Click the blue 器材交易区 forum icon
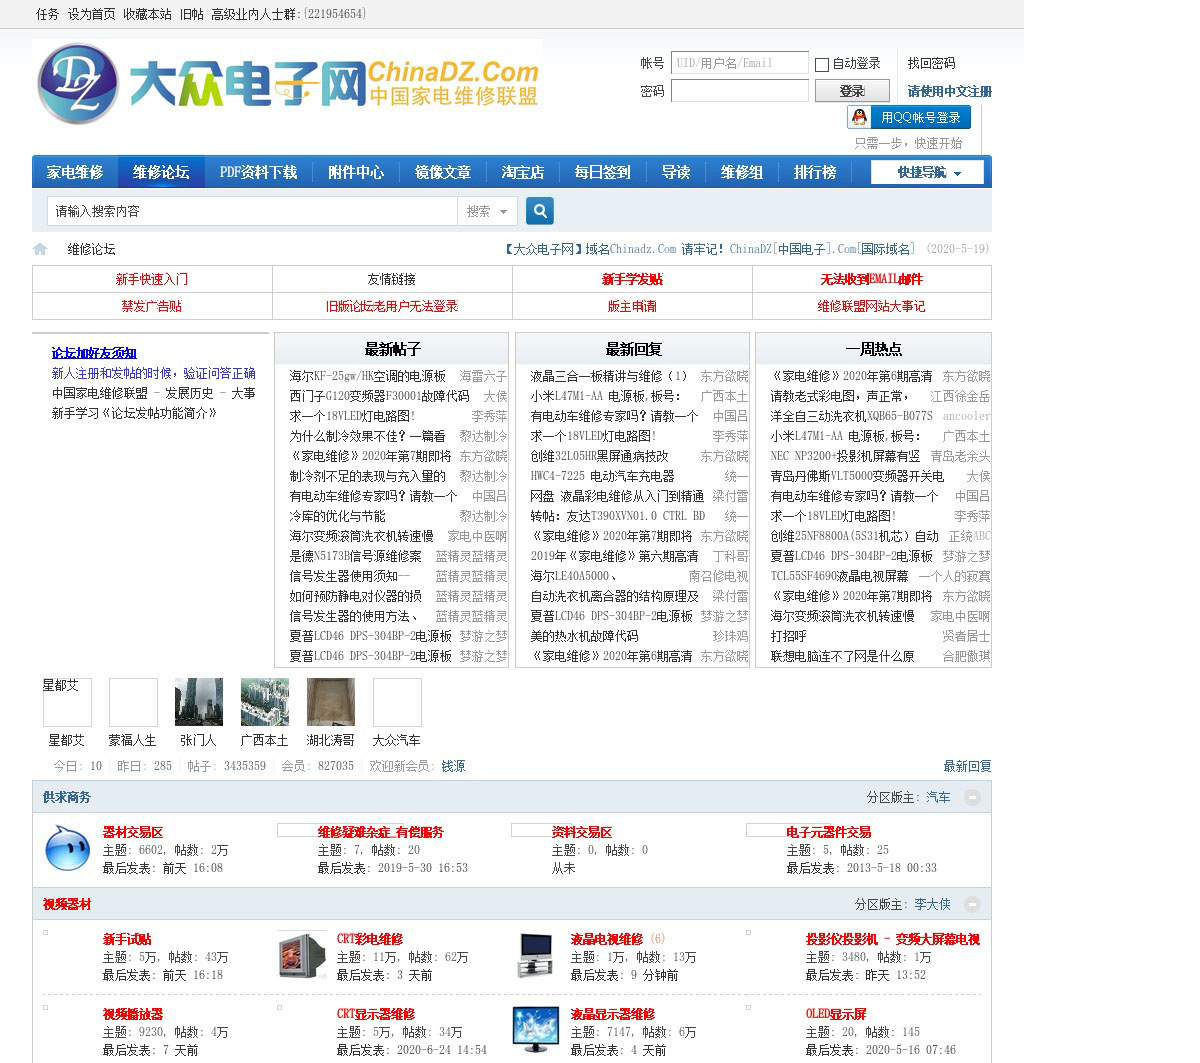Screen dimensions: 1200x1063 coord(68,848)
